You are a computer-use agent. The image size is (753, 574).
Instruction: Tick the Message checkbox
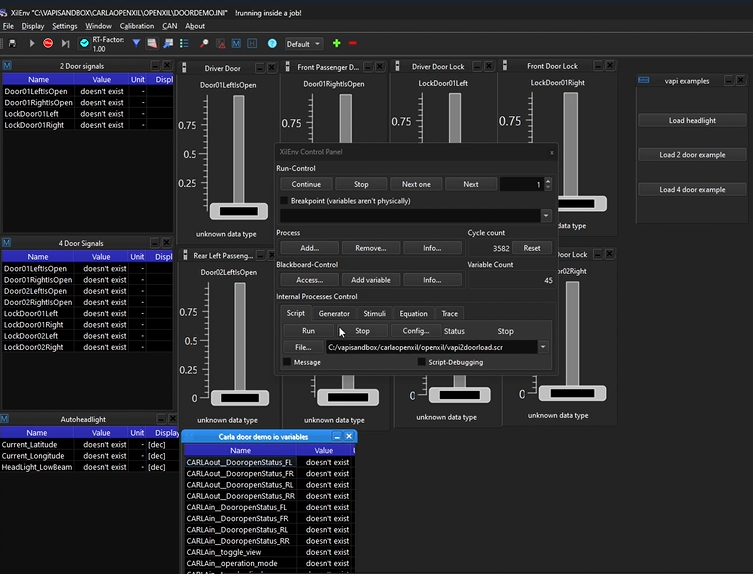pos(287,362)
